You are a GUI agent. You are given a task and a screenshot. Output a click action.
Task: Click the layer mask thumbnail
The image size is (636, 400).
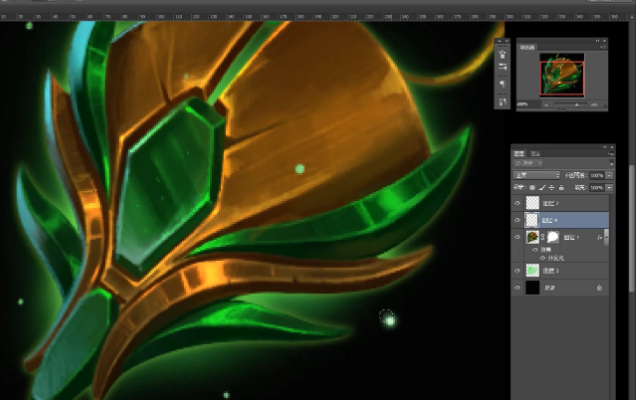(553, 237)
